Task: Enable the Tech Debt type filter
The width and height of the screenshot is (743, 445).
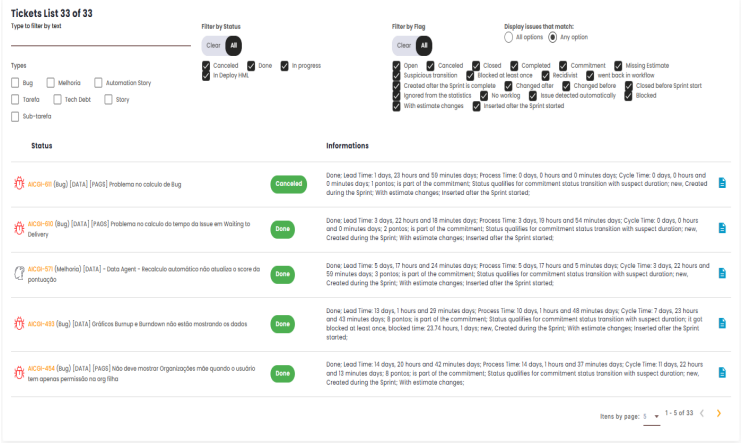Action: (x=57, y=100)
